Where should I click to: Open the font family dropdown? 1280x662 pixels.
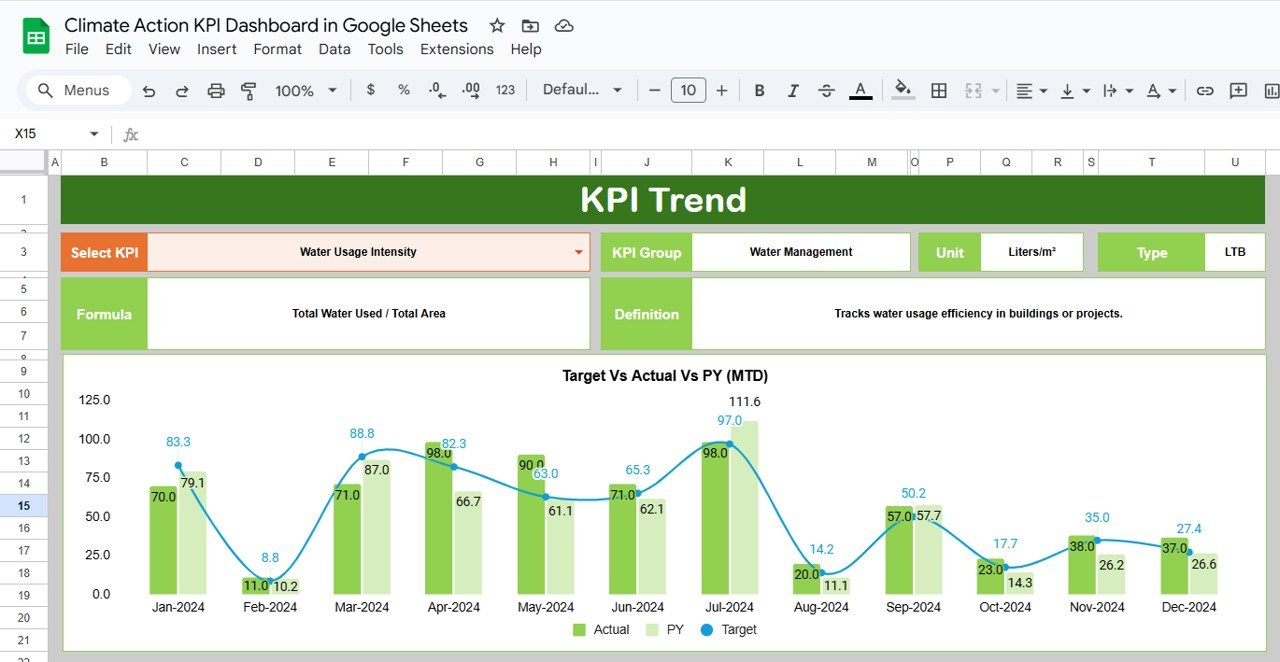click(x=582, y=90)
